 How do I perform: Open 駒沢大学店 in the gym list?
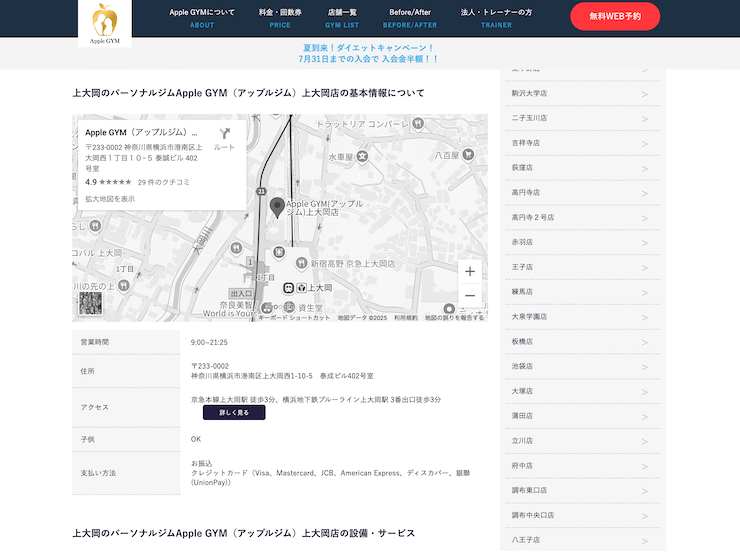tap(583, 93)
